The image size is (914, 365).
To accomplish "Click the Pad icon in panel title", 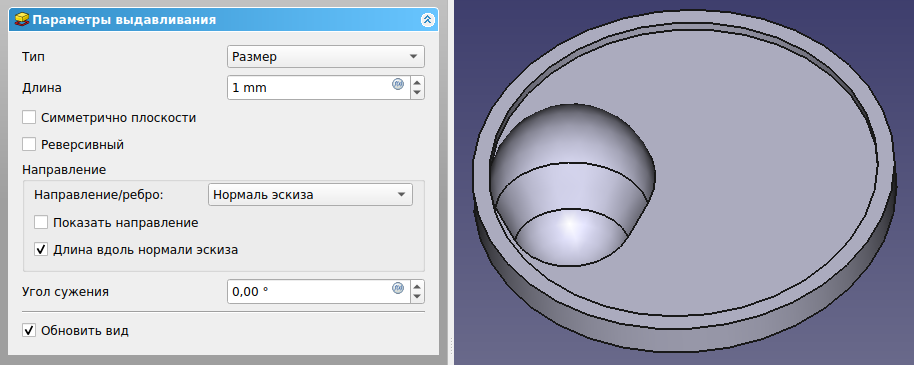I will click(x=22, y=20).
